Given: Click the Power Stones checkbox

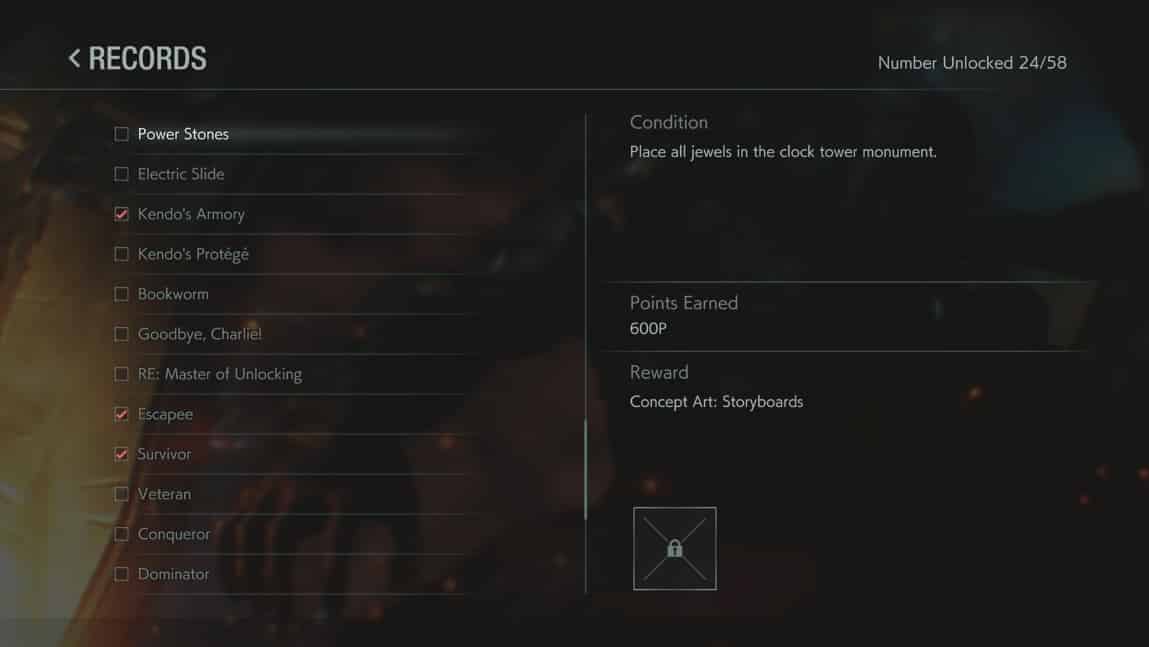Looking at the screenshot, I should coord(122,134).
